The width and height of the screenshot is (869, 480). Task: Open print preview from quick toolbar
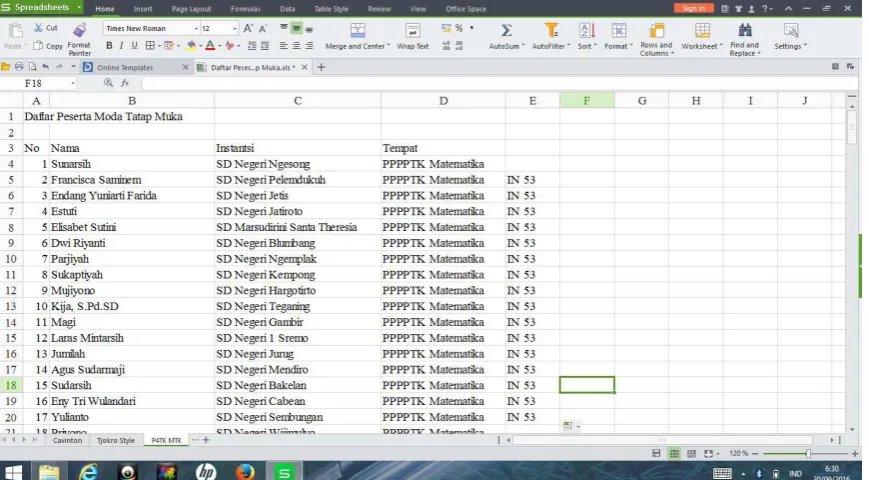point(32,67)
